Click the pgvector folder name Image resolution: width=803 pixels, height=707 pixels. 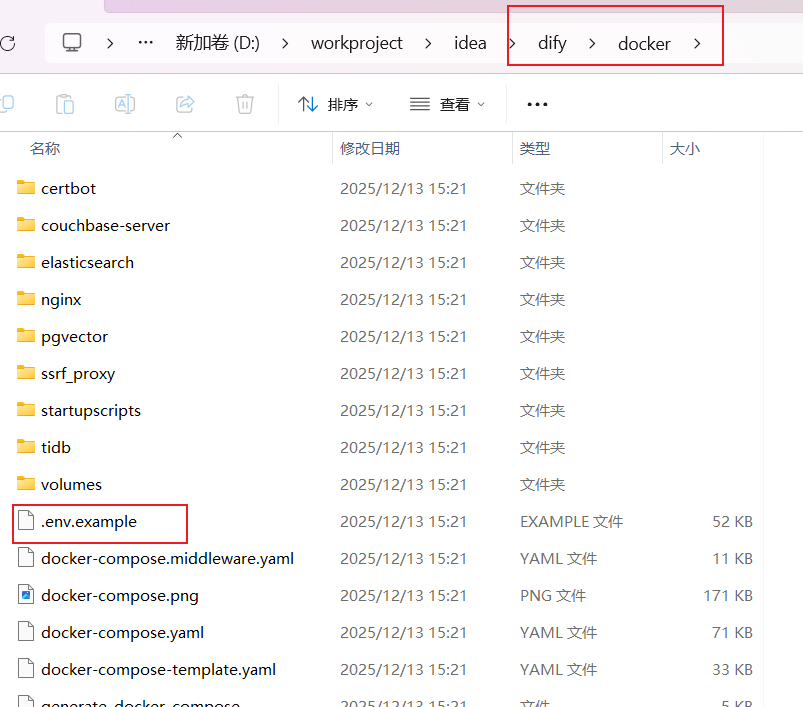[74, 337]
